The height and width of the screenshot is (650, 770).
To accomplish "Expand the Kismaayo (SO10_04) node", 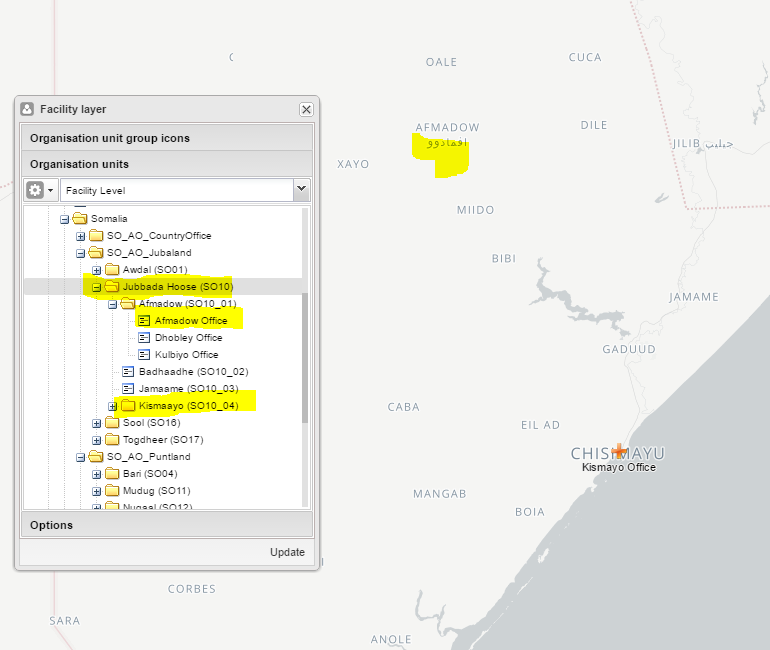I will click(113, 406).
